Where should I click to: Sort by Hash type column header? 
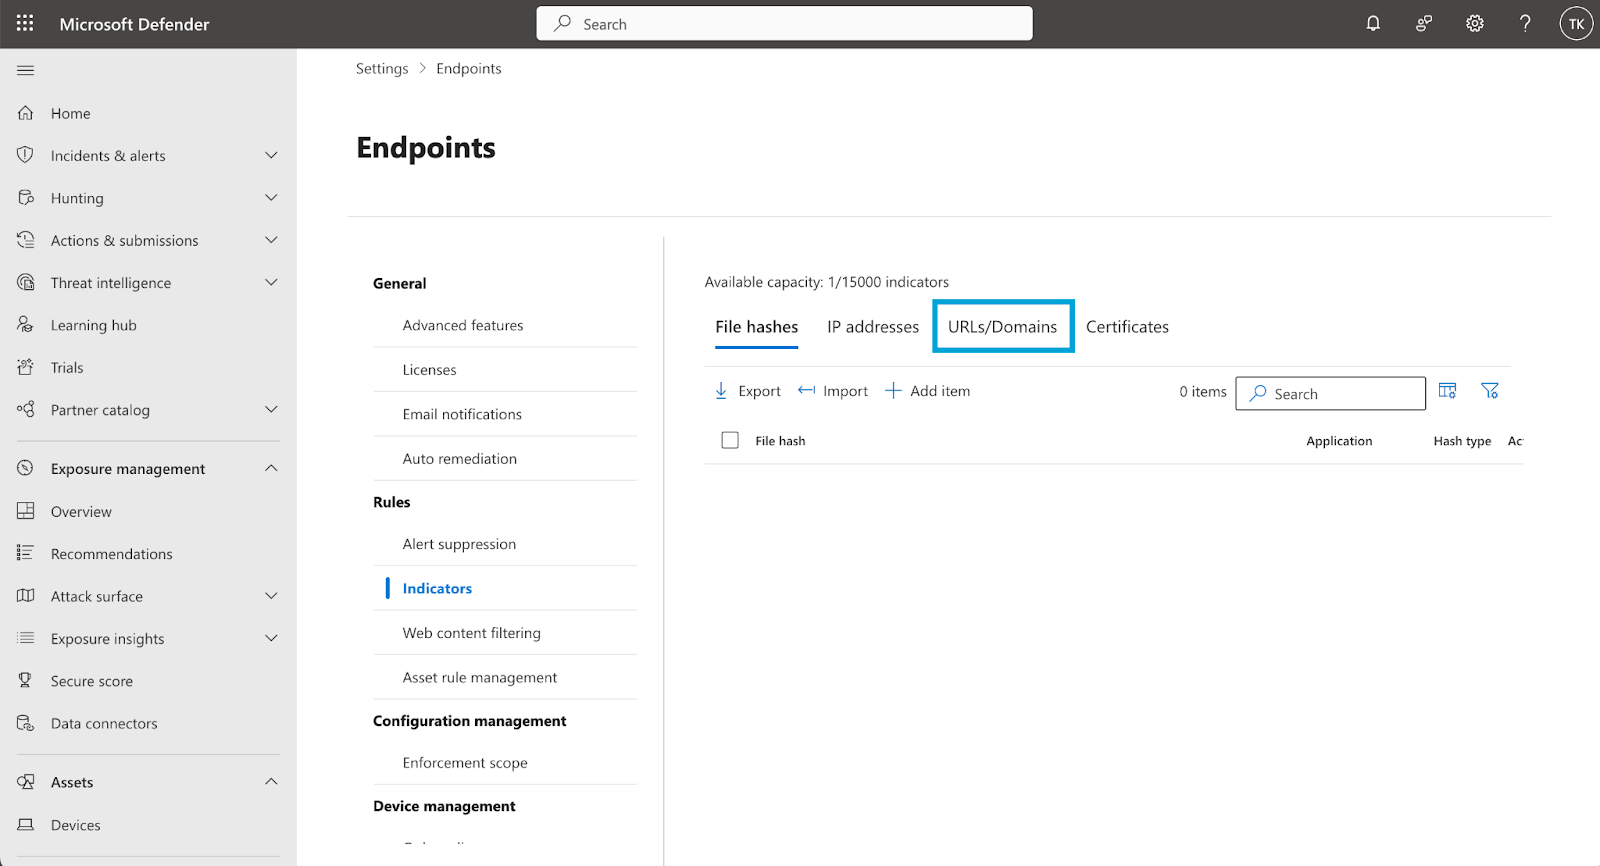click(x=1462, y=441)
